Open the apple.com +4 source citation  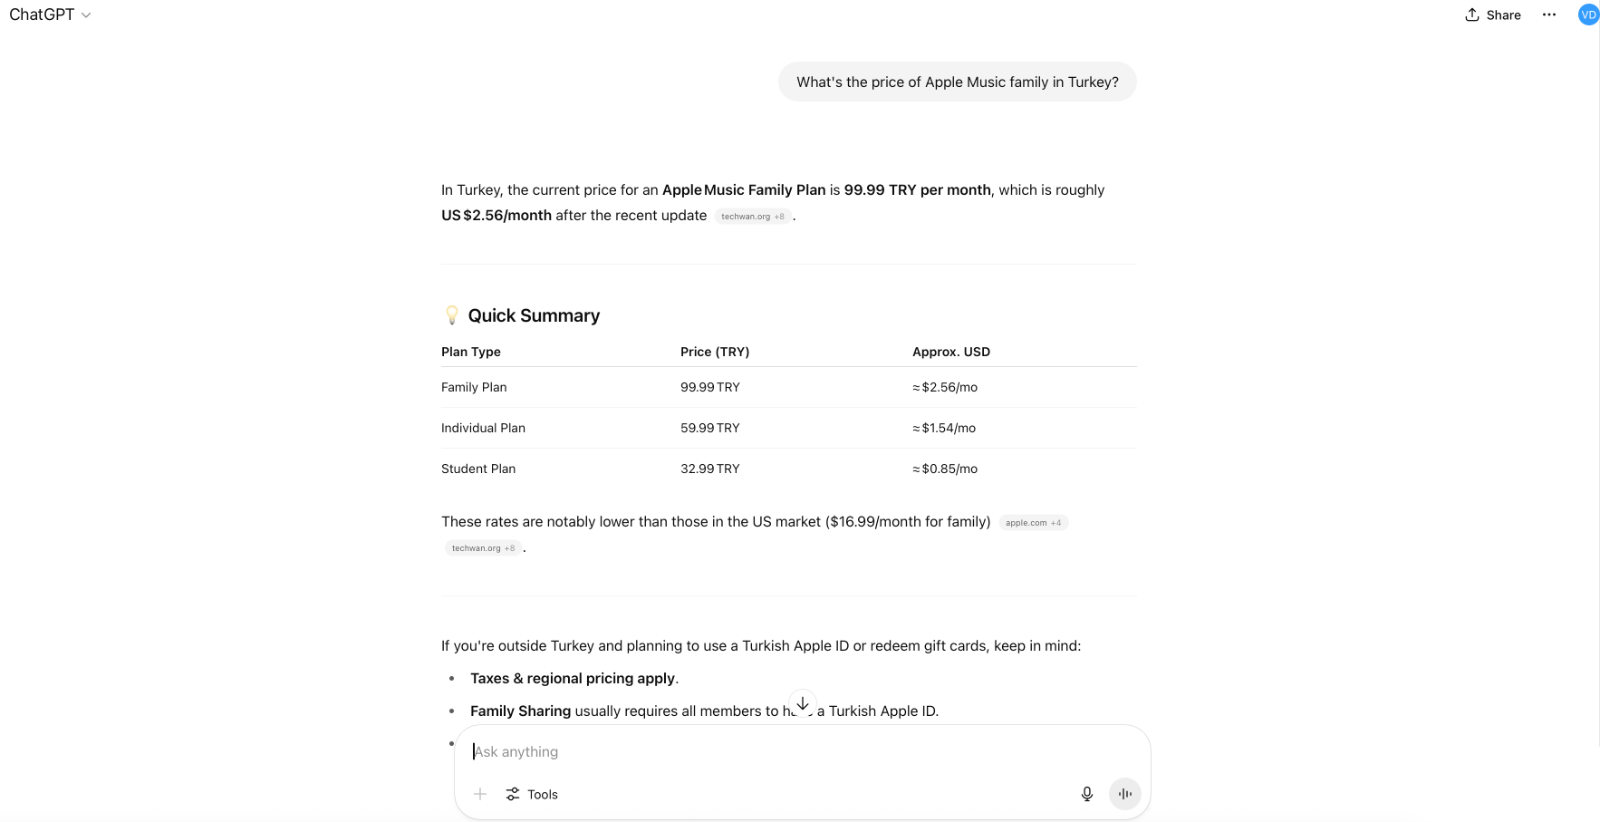(x=1033, y=522)
